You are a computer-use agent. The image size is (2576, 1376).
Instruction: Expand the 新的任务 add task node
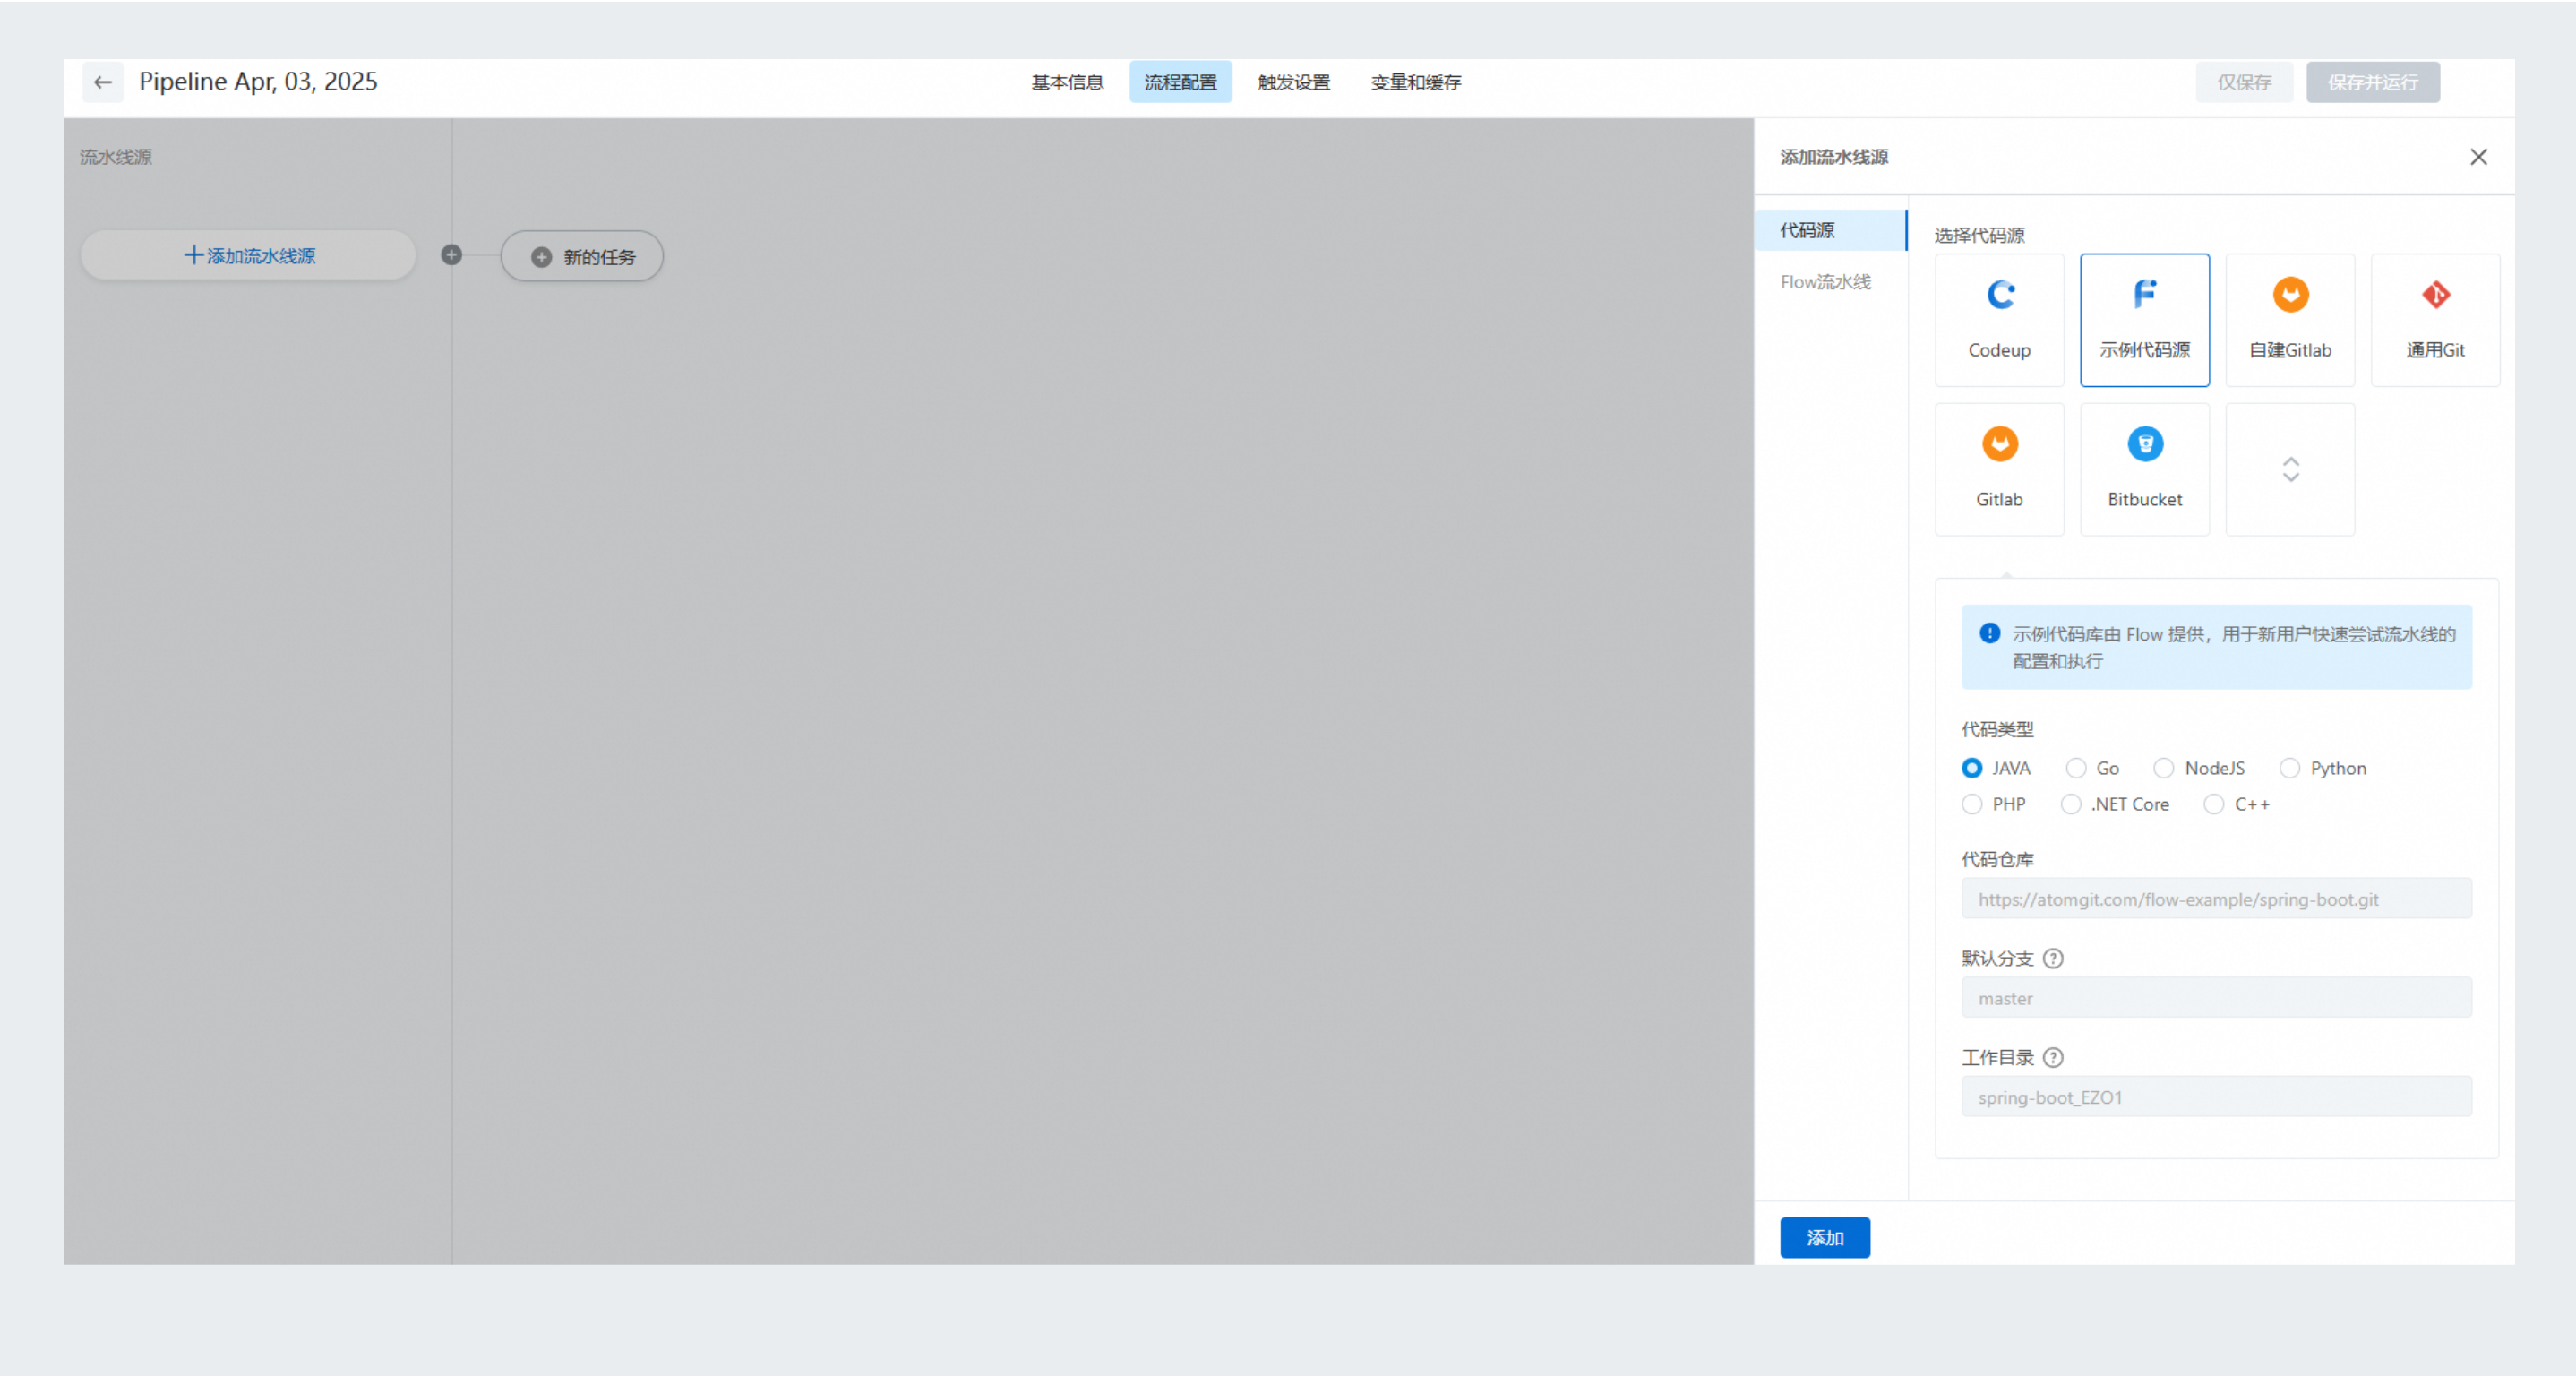tap(582, 257)
